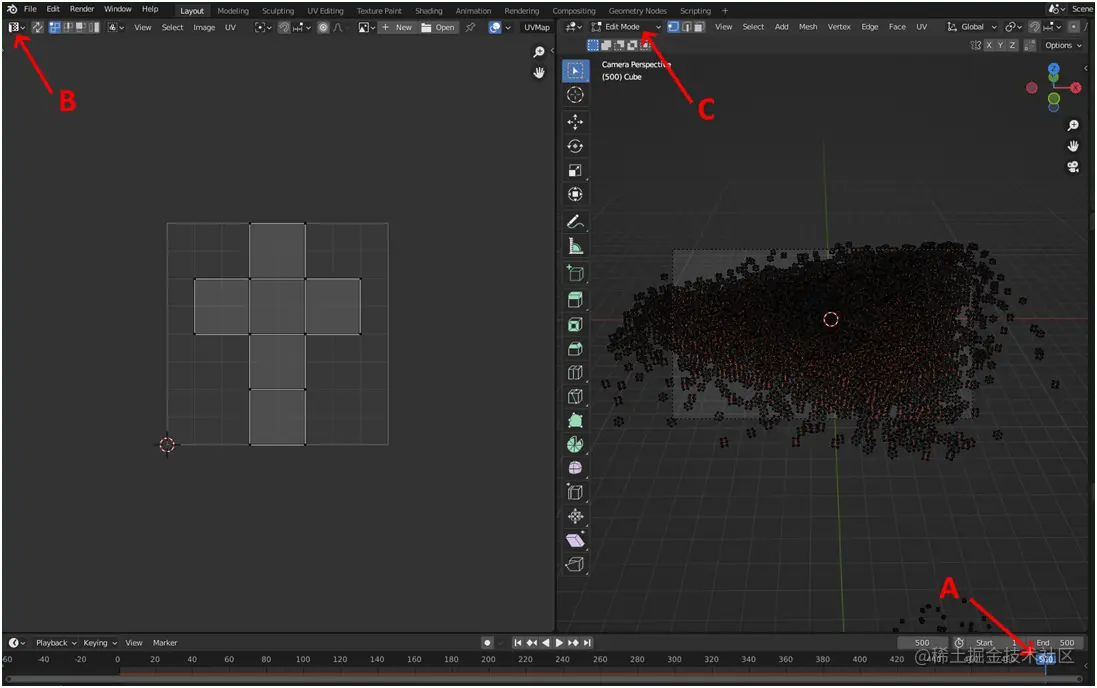Viewport: 1097px width, 688px height.
Task: Select the Measure tool
Action: (575, 246)
